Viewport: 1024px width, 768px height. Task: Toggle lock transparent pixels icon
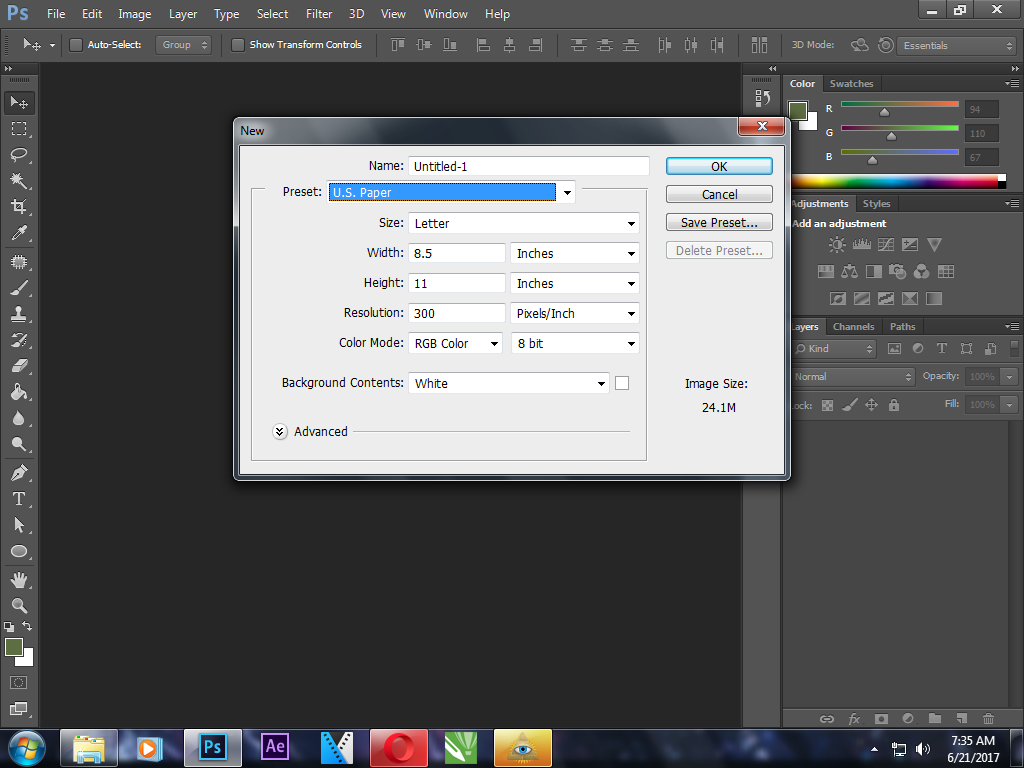point(827,406)
